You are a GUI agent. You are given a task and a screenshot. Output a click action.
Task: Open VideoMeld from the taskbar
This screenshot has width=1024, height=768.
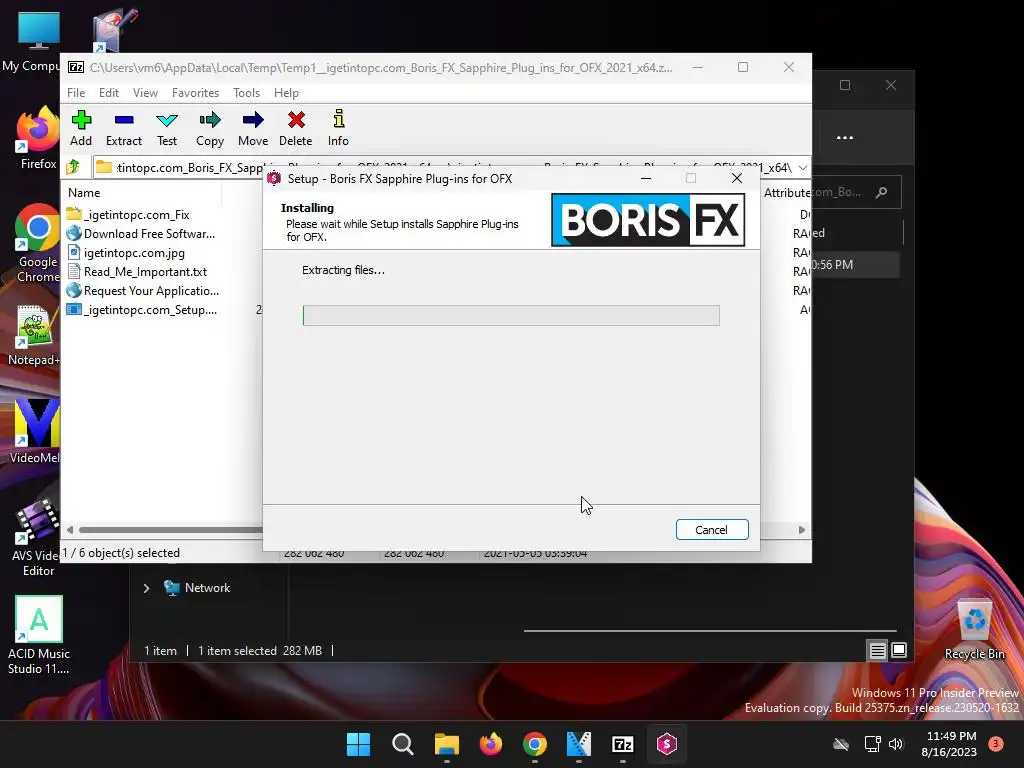click(x=579, y=744)
